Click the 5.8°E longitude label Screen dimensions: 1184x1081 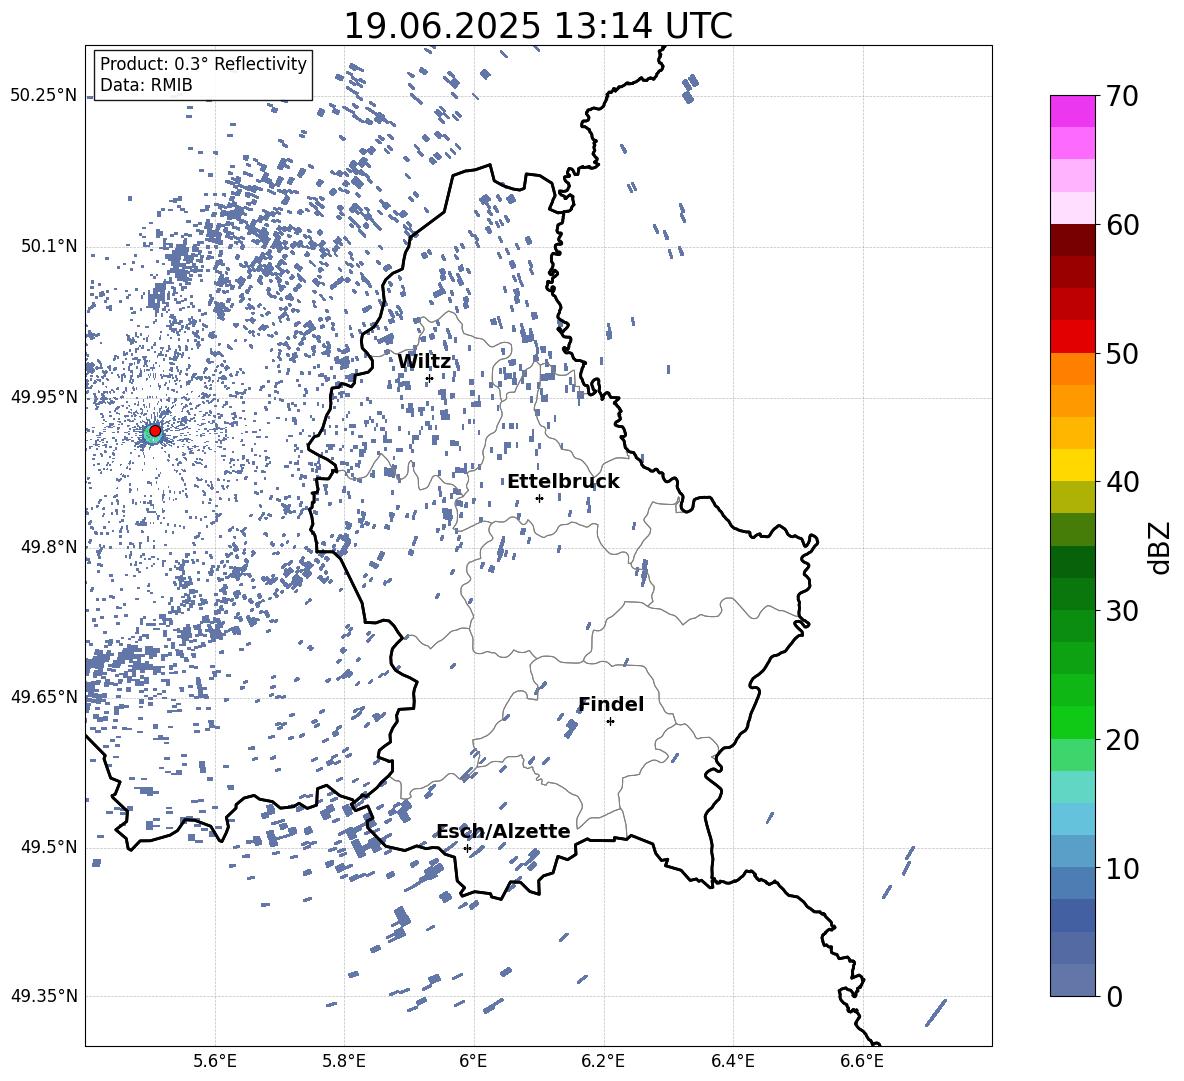[x=344, y=1061]
